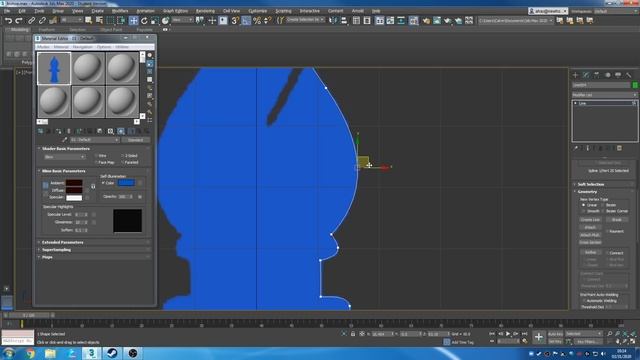The image size is (640, 360).
Task: Open the selection filter dropdown in main toolbar
Action: tap(72, 20)
